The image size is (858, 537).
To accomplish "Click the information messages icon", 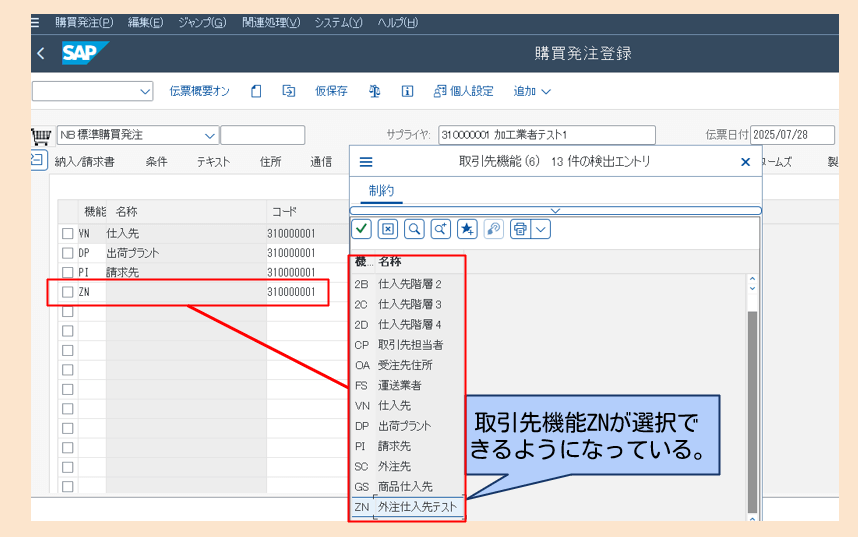I will [x=407, y=91].
